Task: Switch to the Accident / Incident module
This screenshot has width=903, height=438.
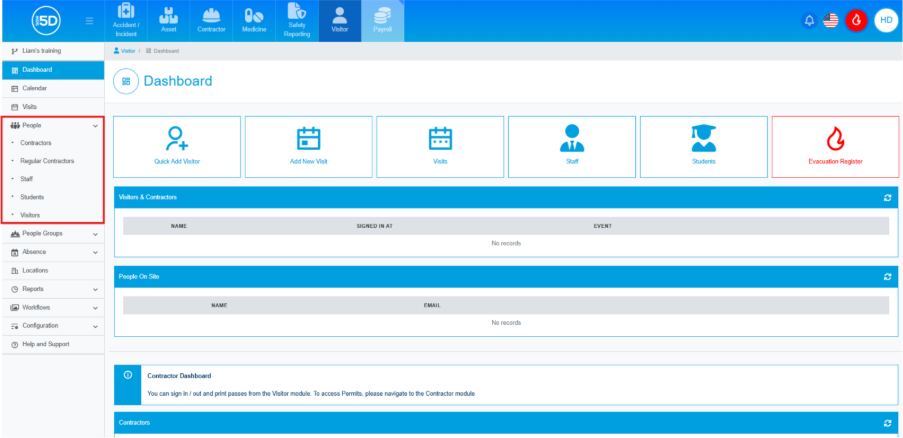Action: (126, 21)
